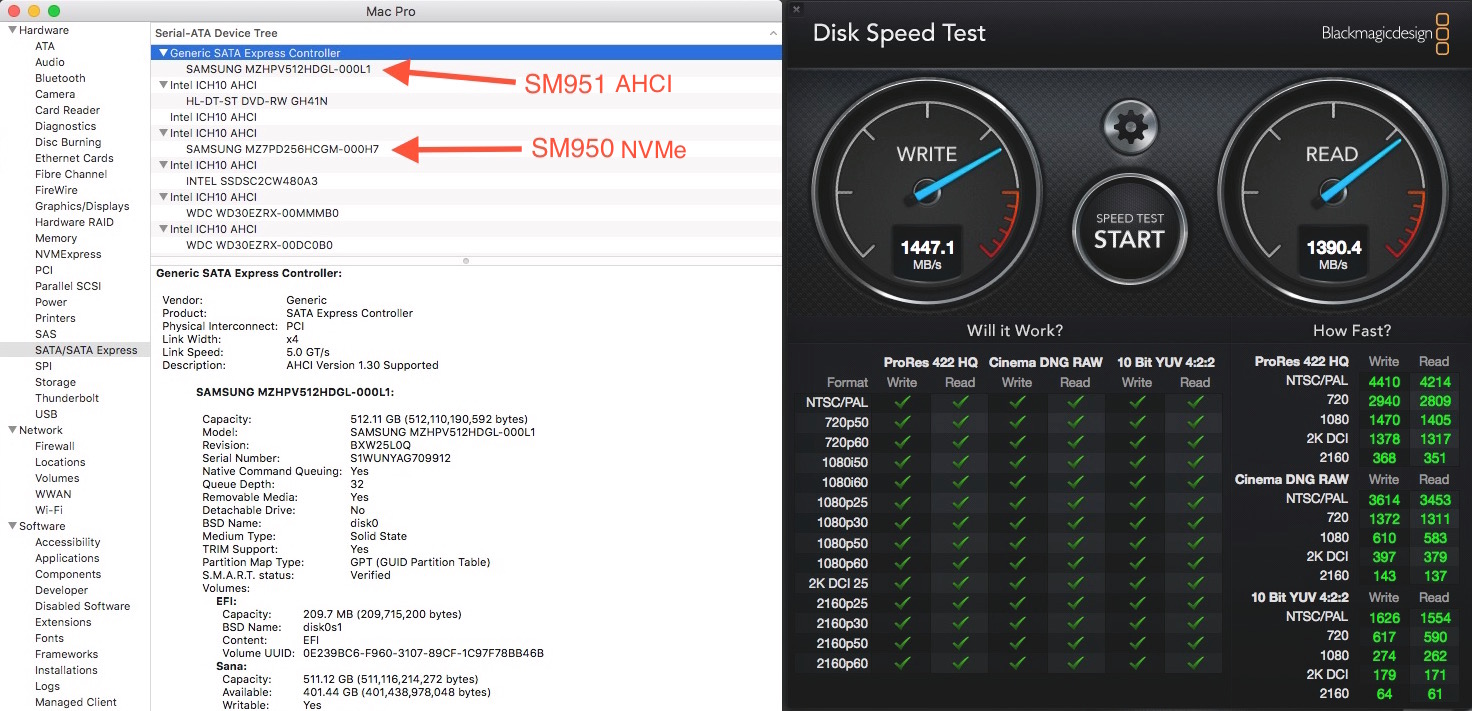This screenshot has width=1472, height=711.
Task: Select Volumes under Network
Action: [57, 478]
